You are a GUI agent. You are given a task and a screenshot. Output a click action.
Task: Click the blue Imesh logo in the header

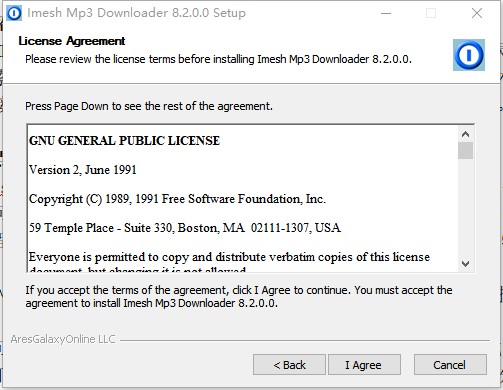(x=469, y=55)
